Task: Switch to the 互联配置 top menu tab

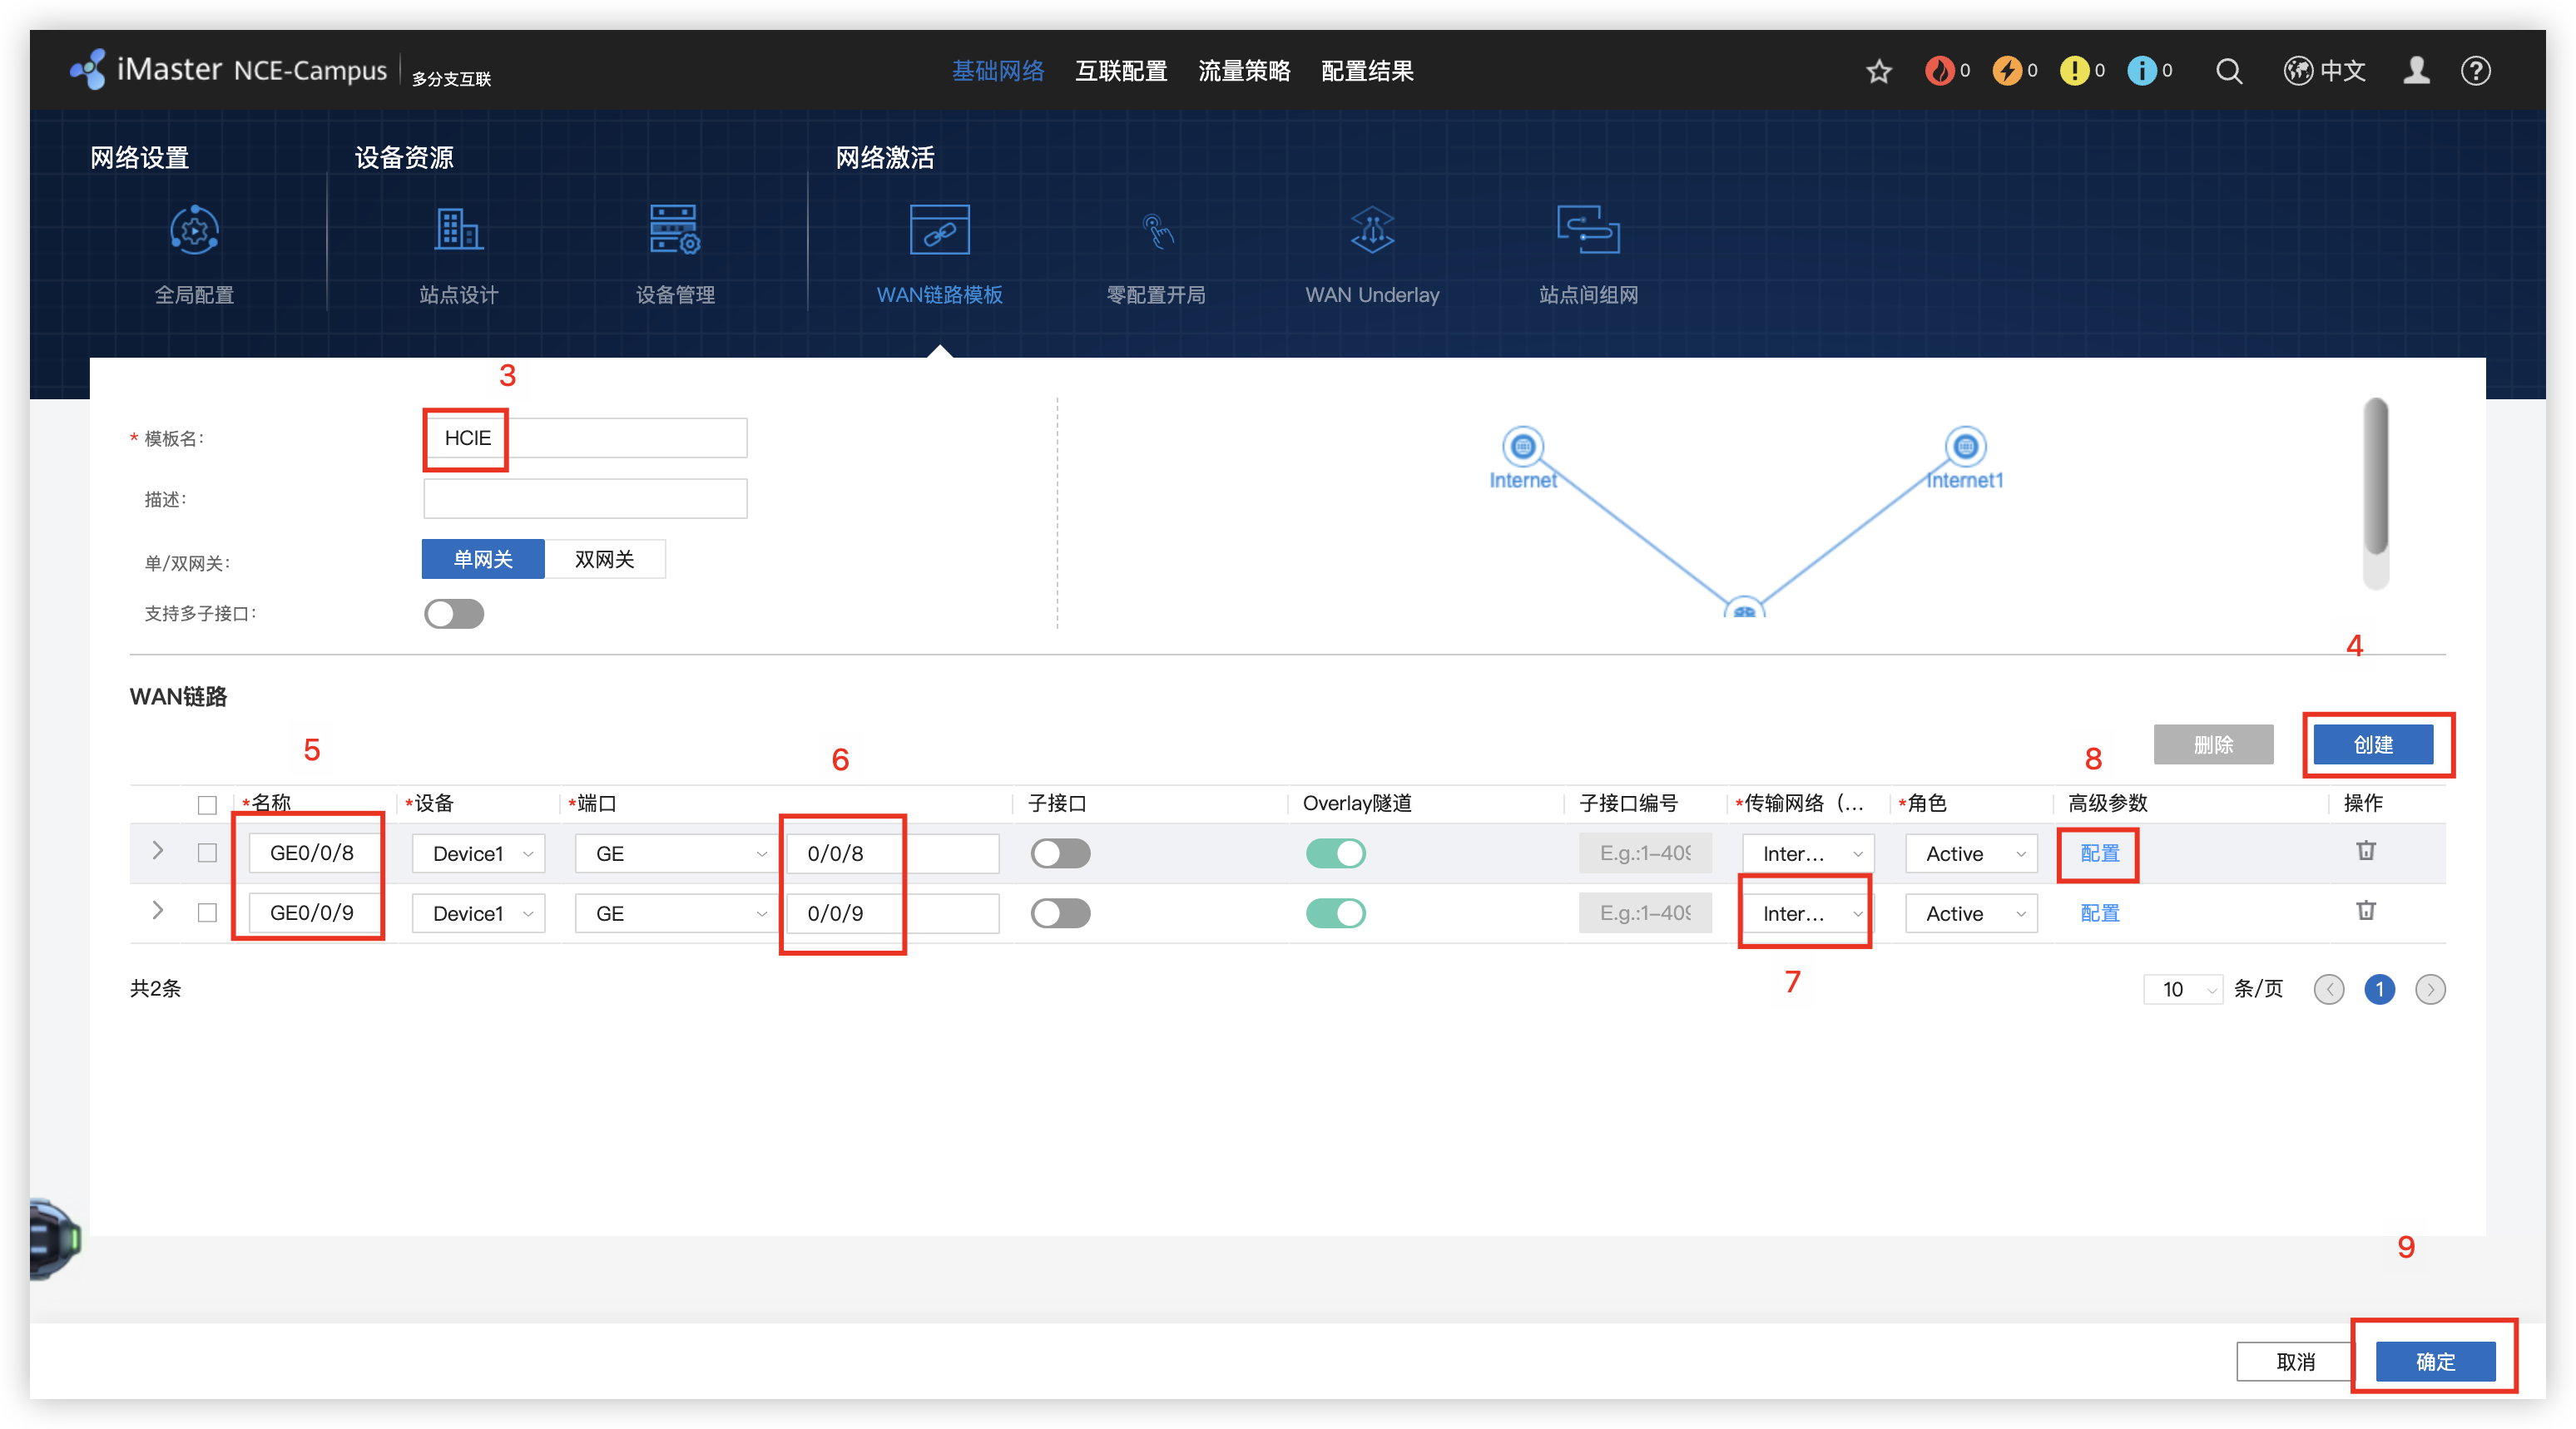Action: [x=1121, y=71]
